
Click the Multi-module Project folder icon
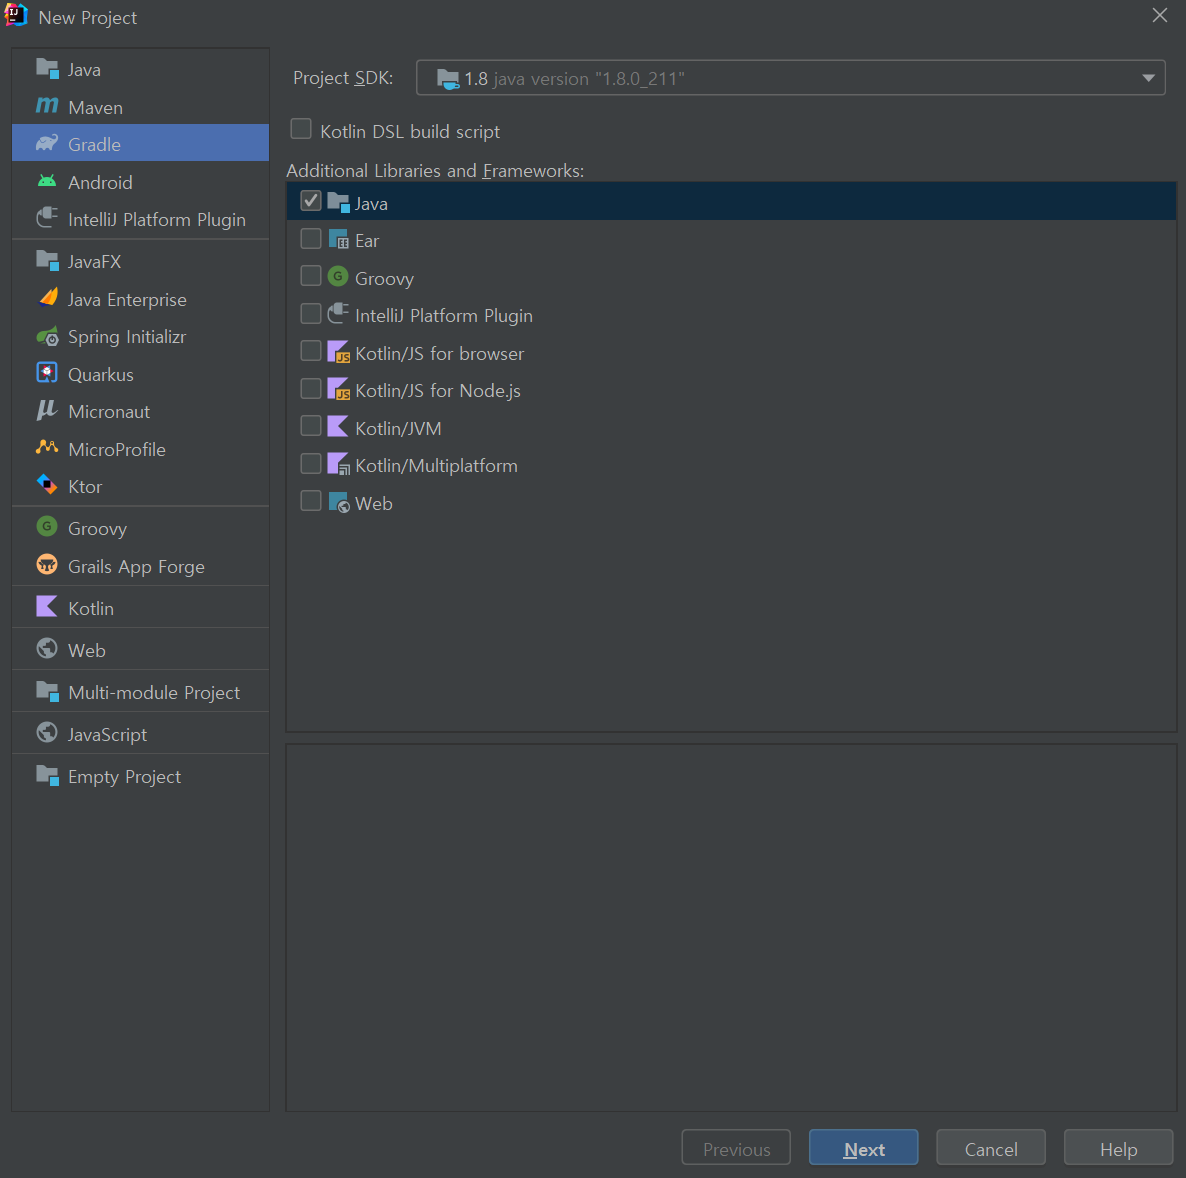[47, 691]
